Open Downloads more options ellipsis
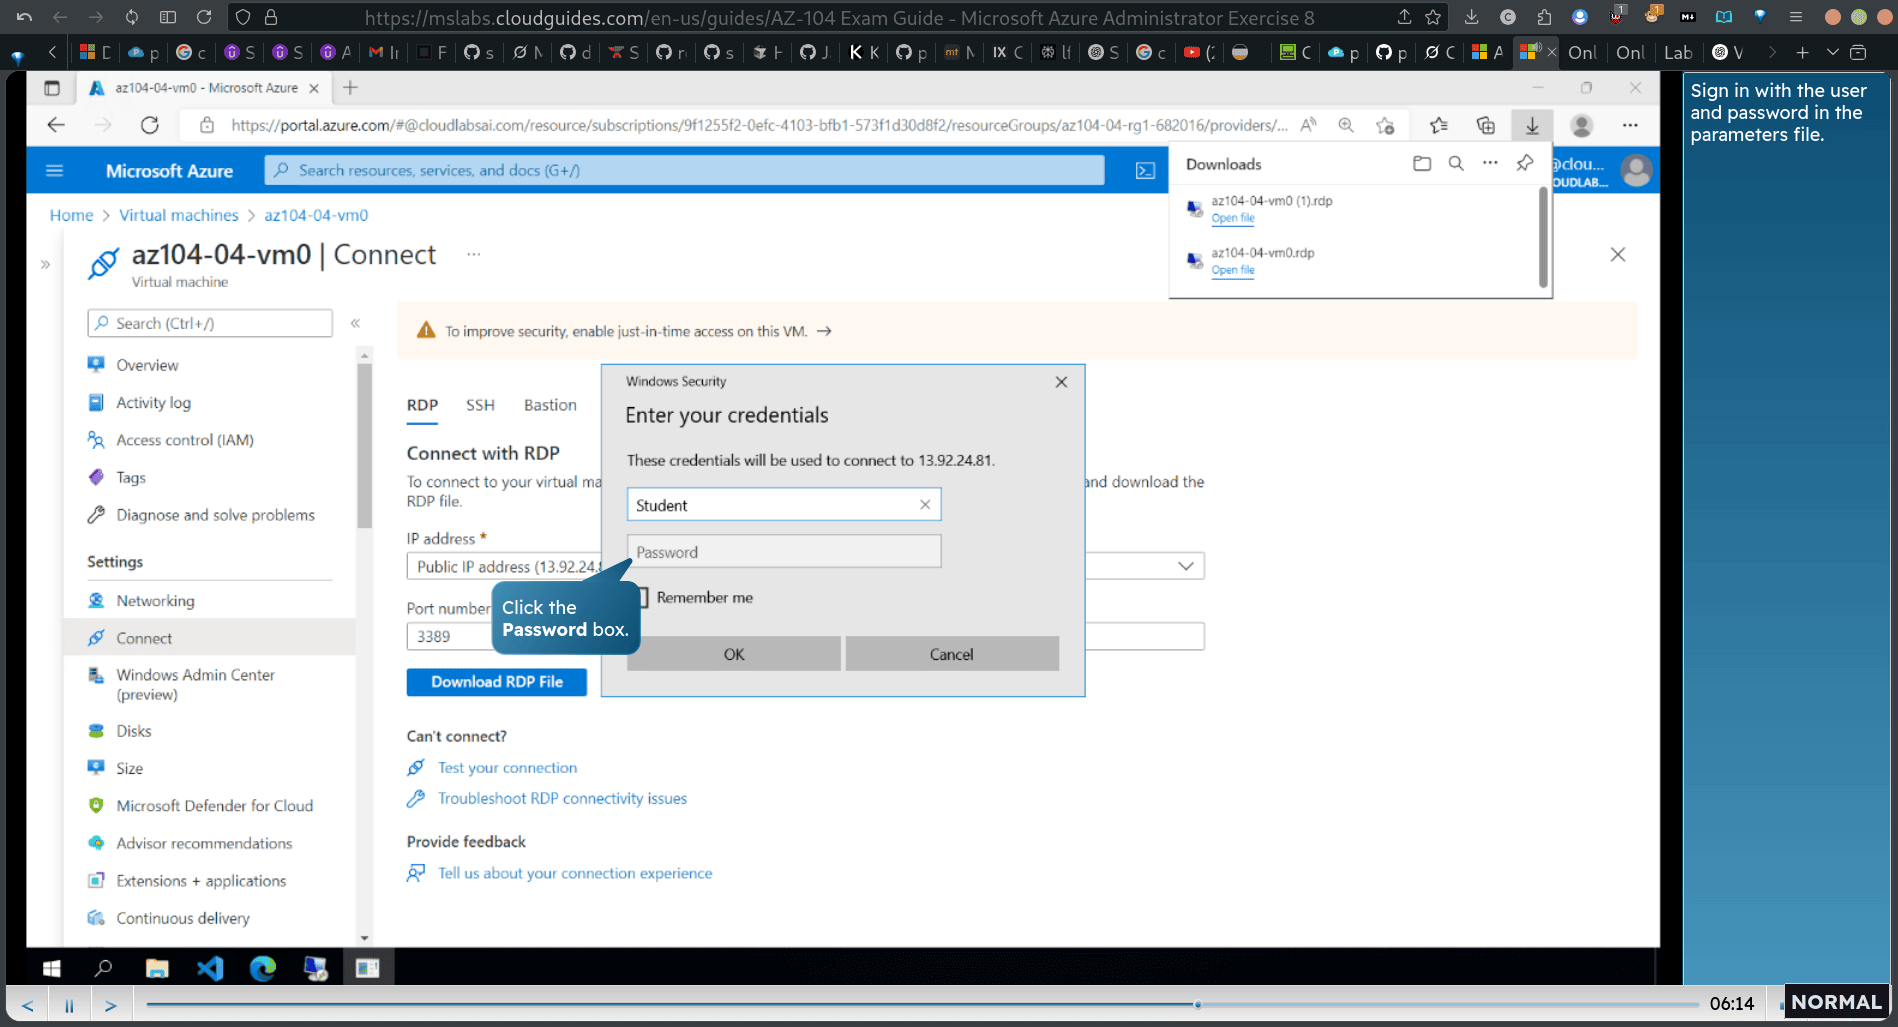This screenshot has height=1027, width=1898. [1490, 163]
